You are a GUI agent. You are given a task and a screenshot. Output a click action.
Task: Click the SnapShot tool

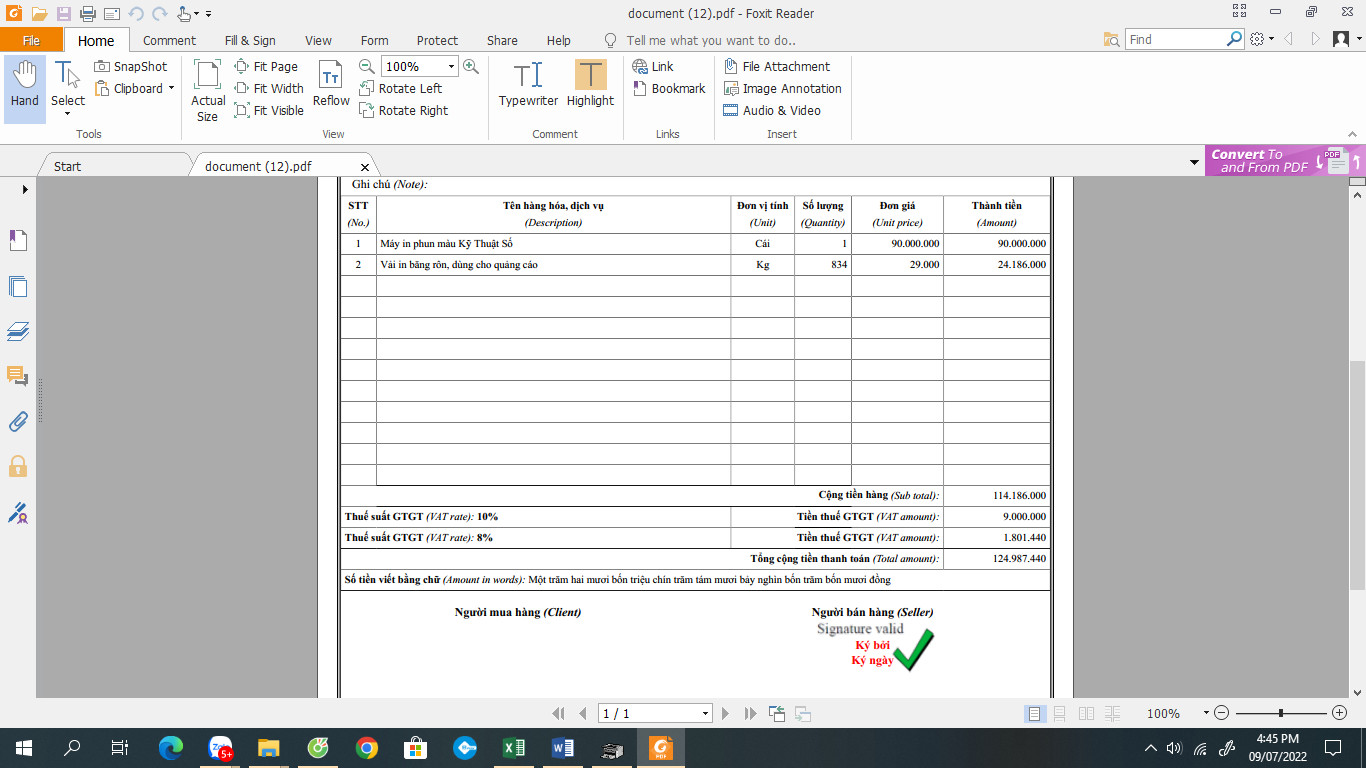point(131,66)
